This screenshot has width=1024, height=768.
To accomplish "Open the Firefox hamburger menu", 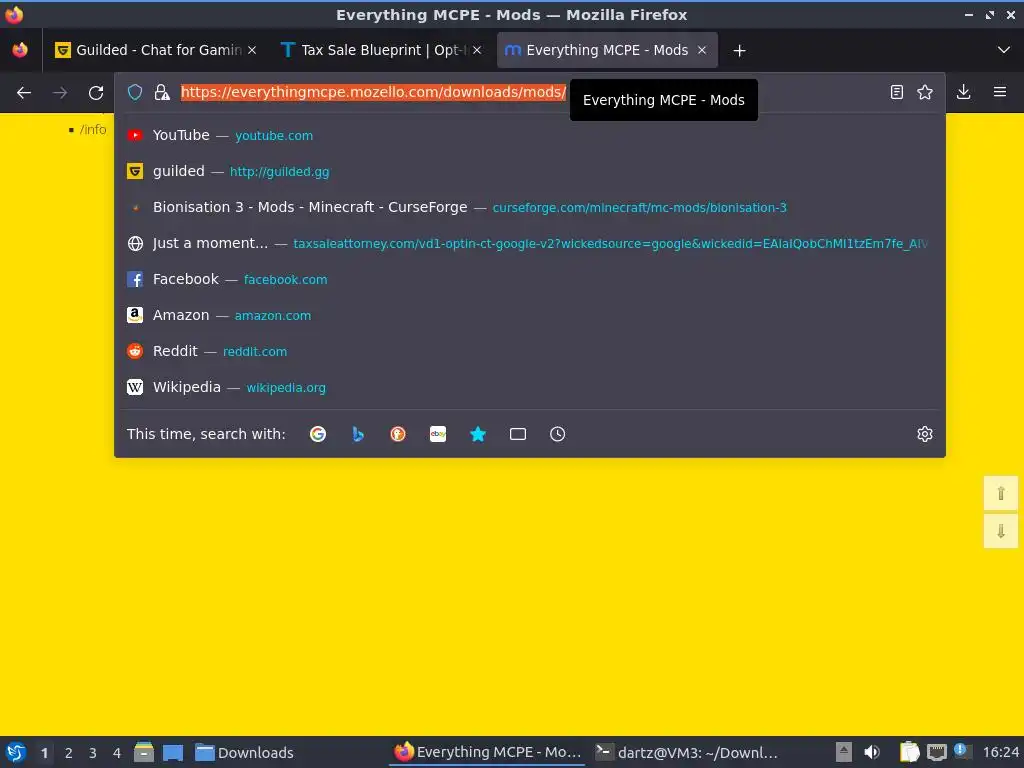I will click(1000, 93).
